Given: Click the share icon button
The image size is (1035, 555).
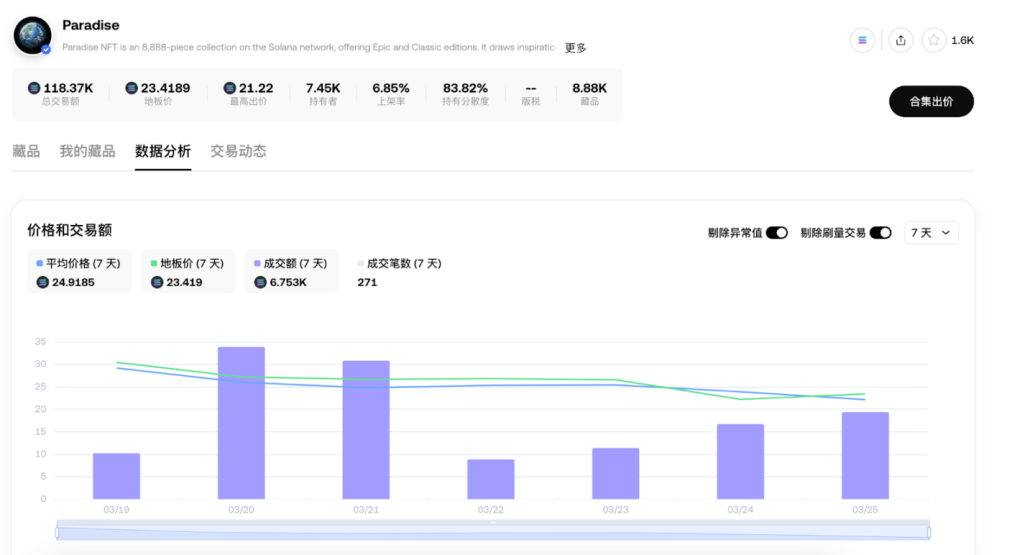Looking at the screenshot, I should pos(901,40).
